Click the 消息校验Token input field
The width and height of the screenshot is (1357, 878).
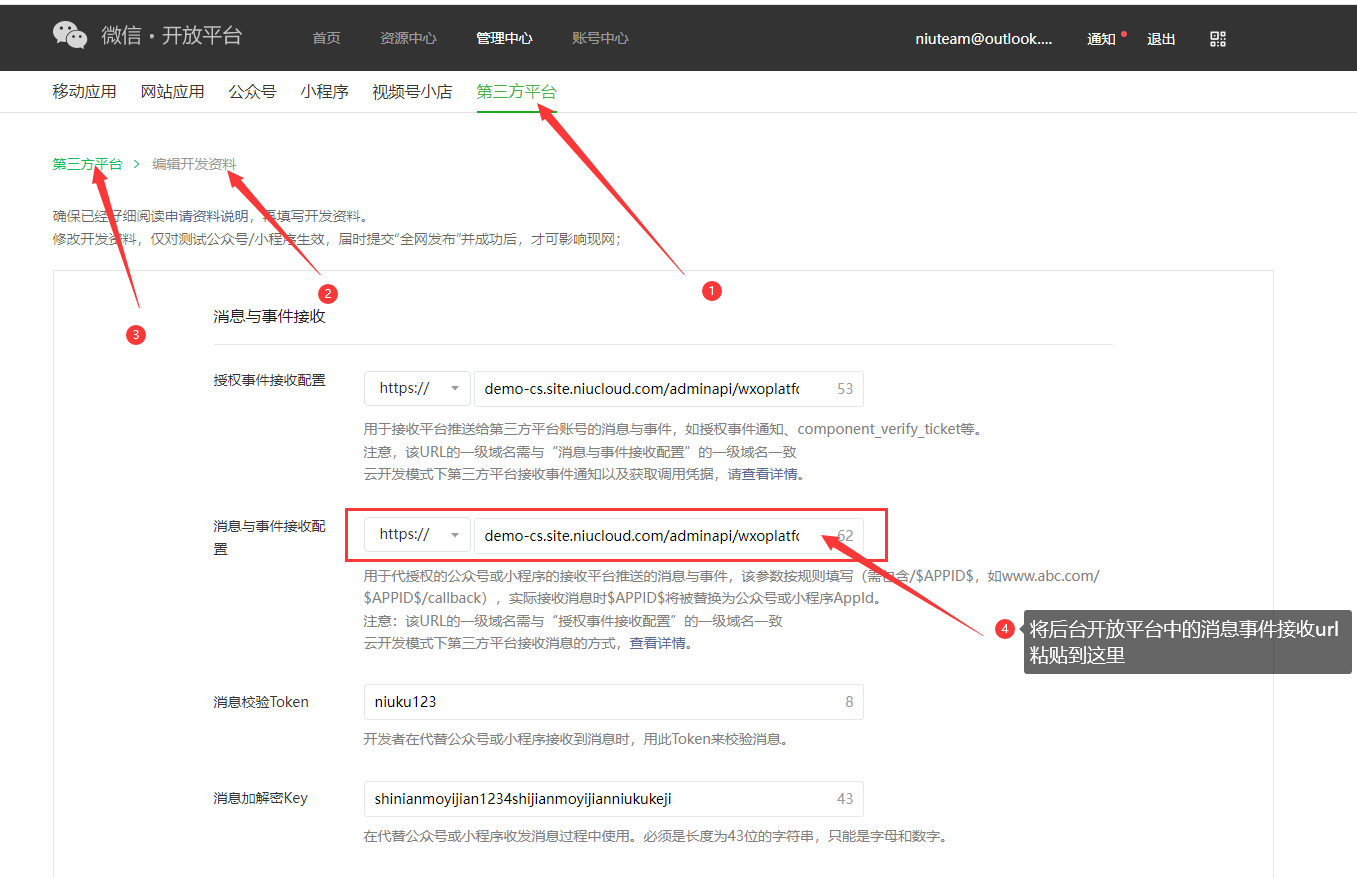click(x=600, y=702)
